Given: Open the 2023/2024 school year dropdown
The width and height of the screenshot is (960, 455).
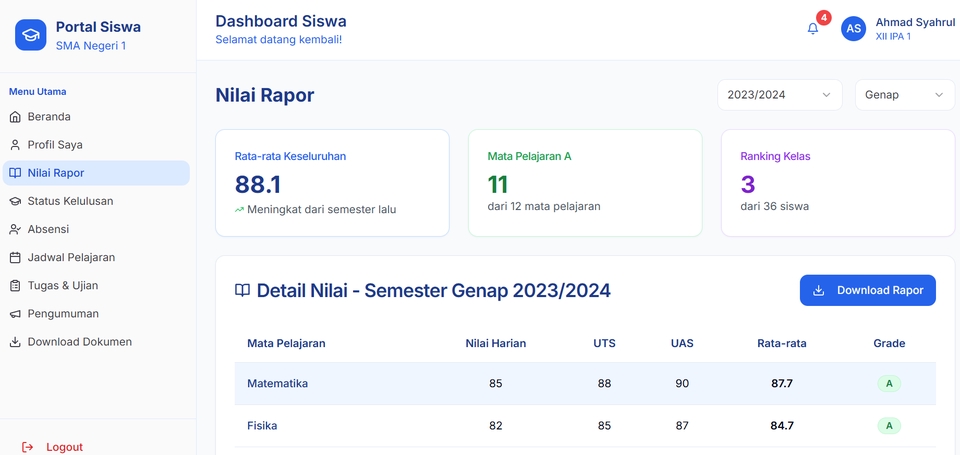Looking at the screenshot, I should pos(779,95).
